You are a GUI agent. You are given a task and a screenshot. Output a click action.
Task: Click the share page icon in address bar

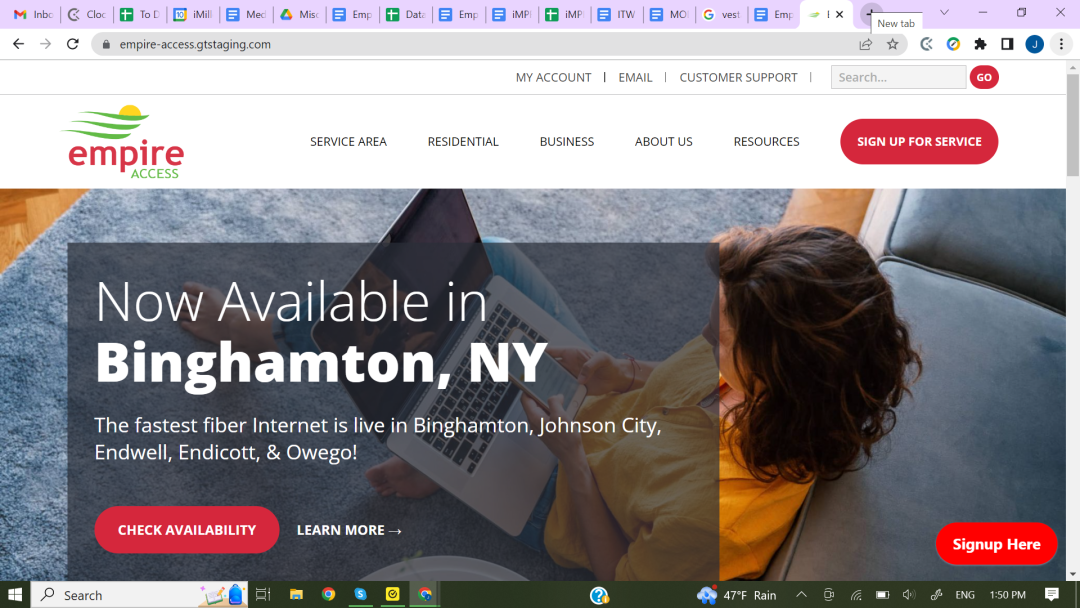click(x=864, y=44)
